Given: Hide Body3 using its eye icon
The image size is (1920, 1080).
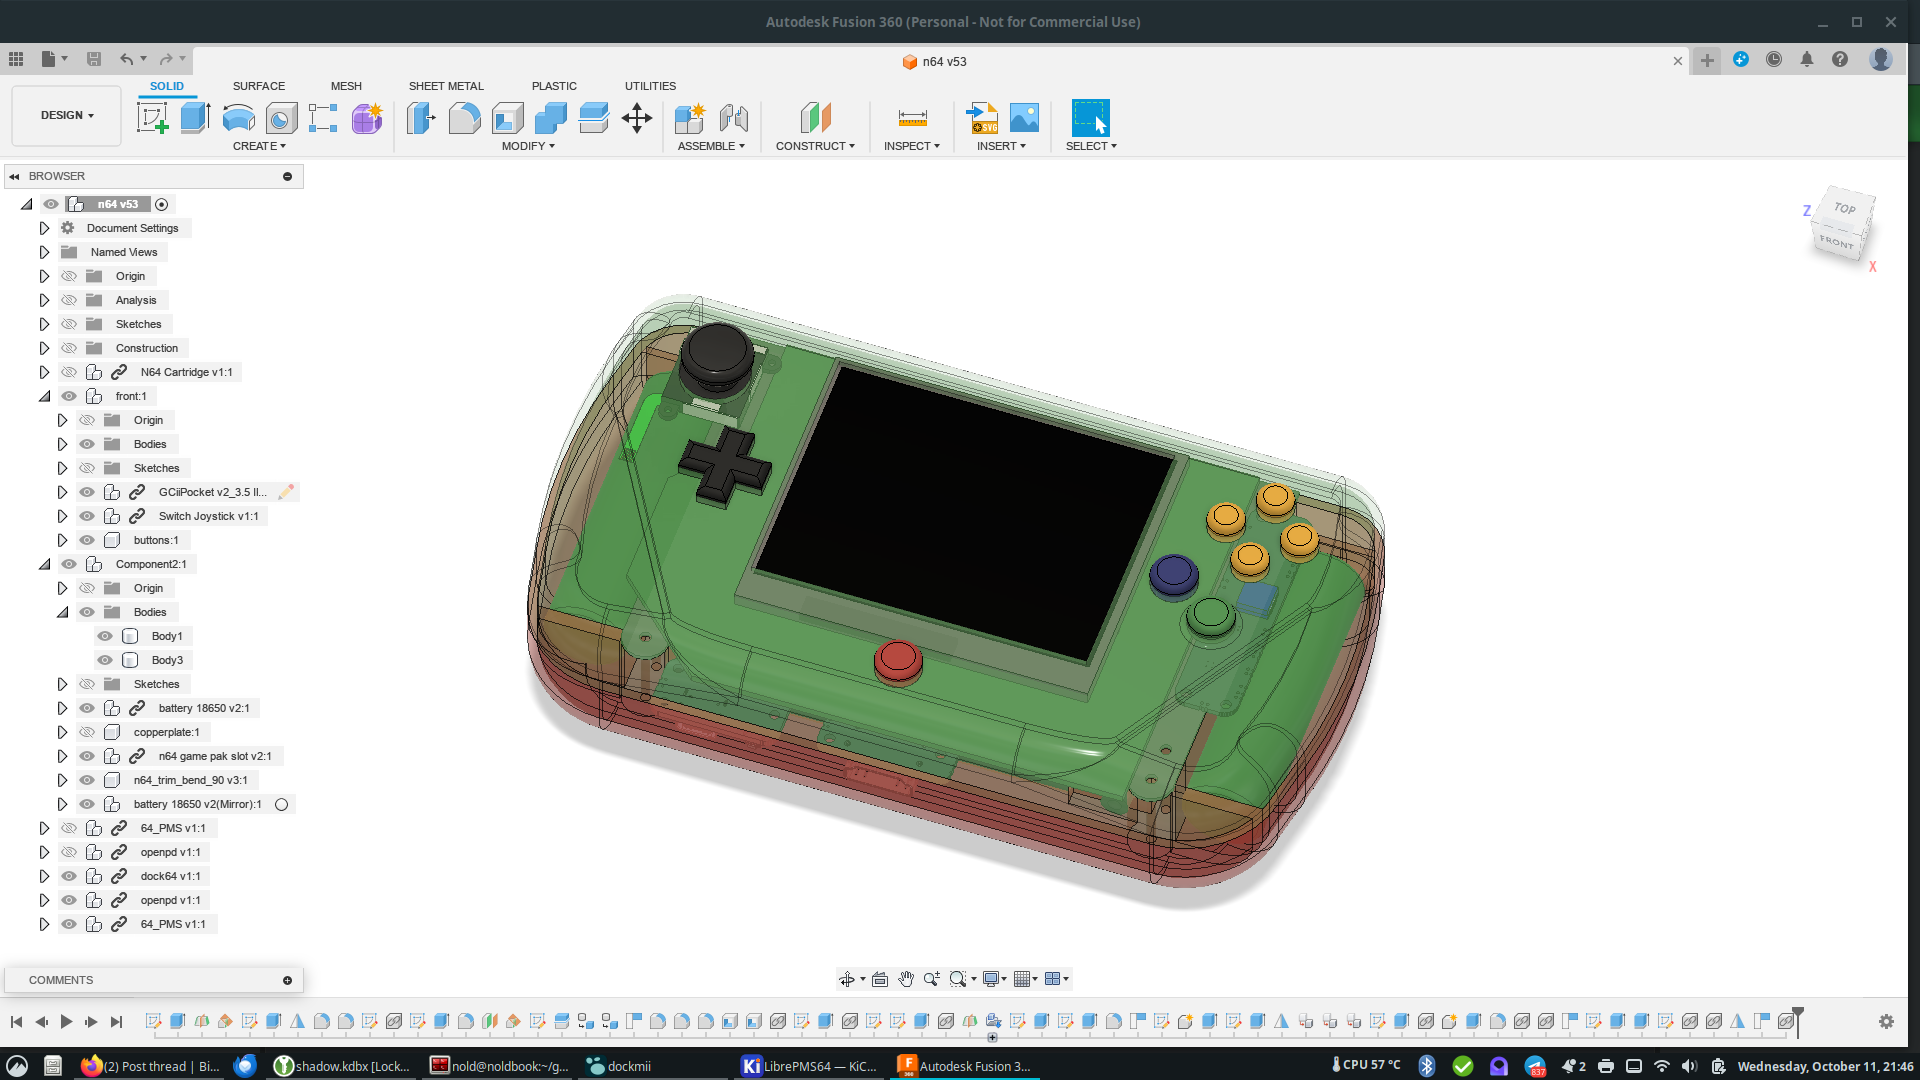Looking at the screenshot, I should tap(105, 660).
